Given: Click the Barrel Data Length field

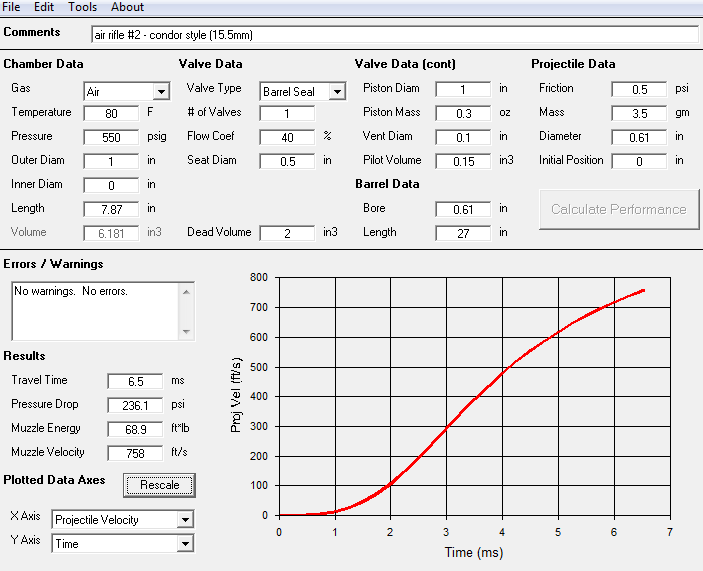Looking at the screenshot, I should tap(463, 233).
